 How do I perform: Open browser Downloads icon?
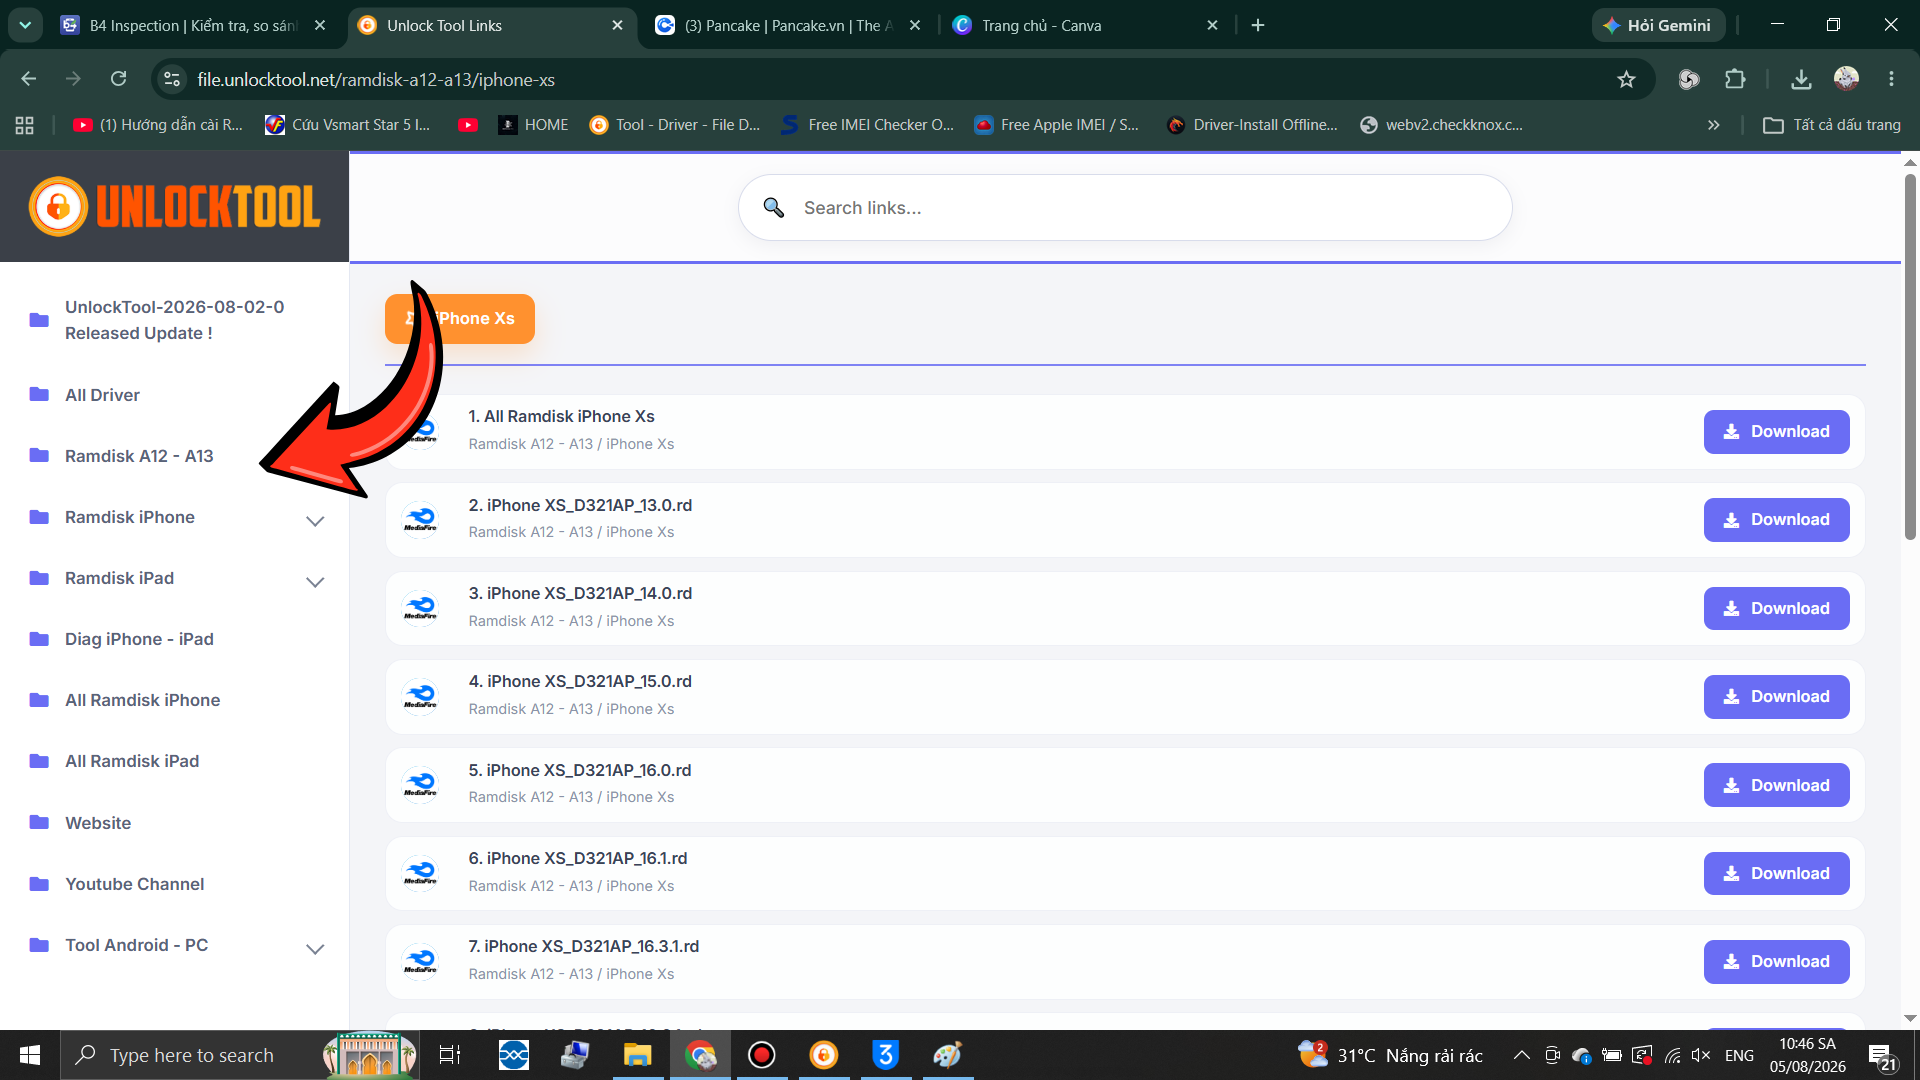coord(1801,79)
